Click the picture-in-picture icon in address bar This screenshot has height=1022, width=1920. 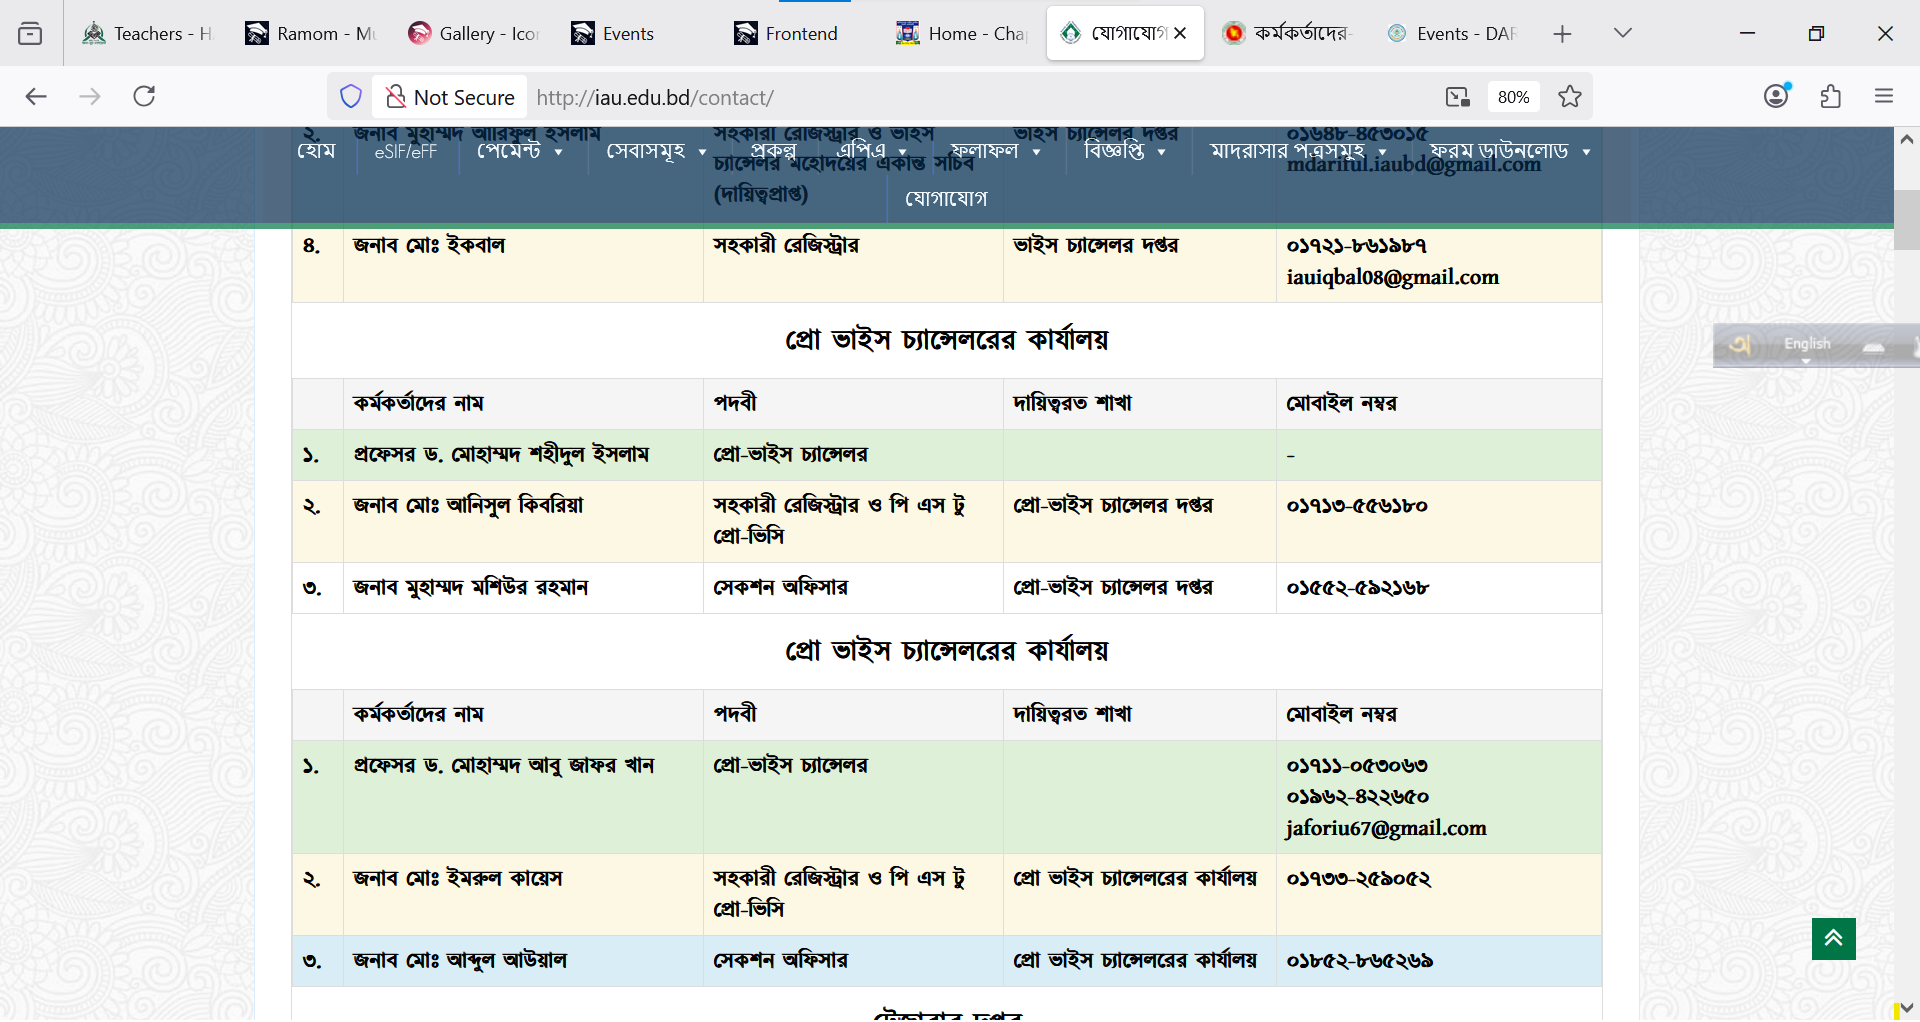(1457, 97)
